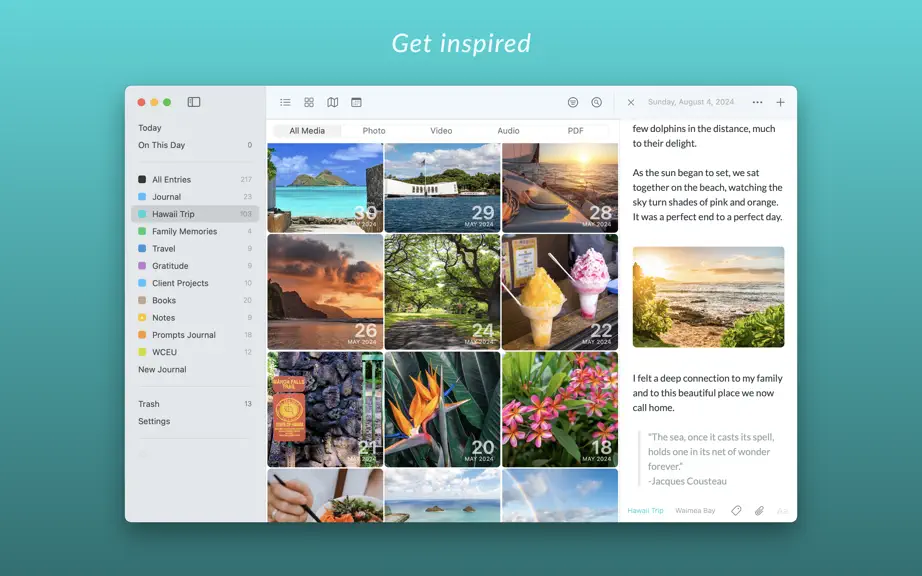Switch to the PDF tab
The image size is (922, 576).
575,130
